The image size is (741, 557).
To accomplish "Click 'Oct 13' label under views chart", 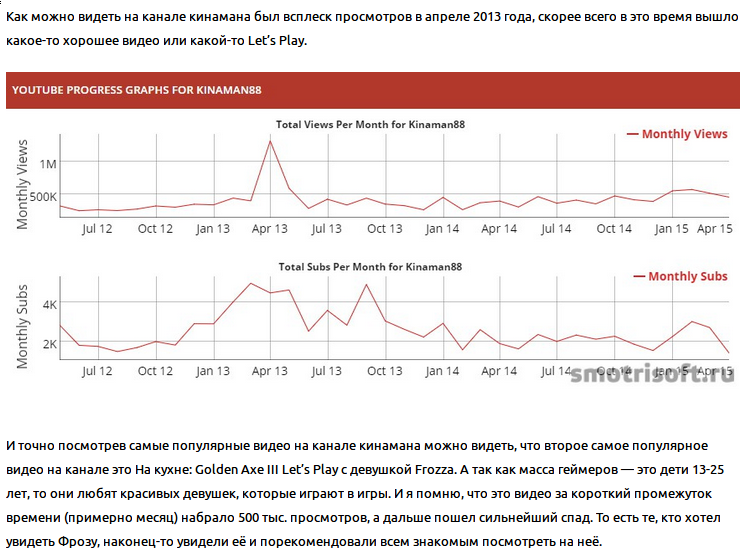I will click(385, 229).
